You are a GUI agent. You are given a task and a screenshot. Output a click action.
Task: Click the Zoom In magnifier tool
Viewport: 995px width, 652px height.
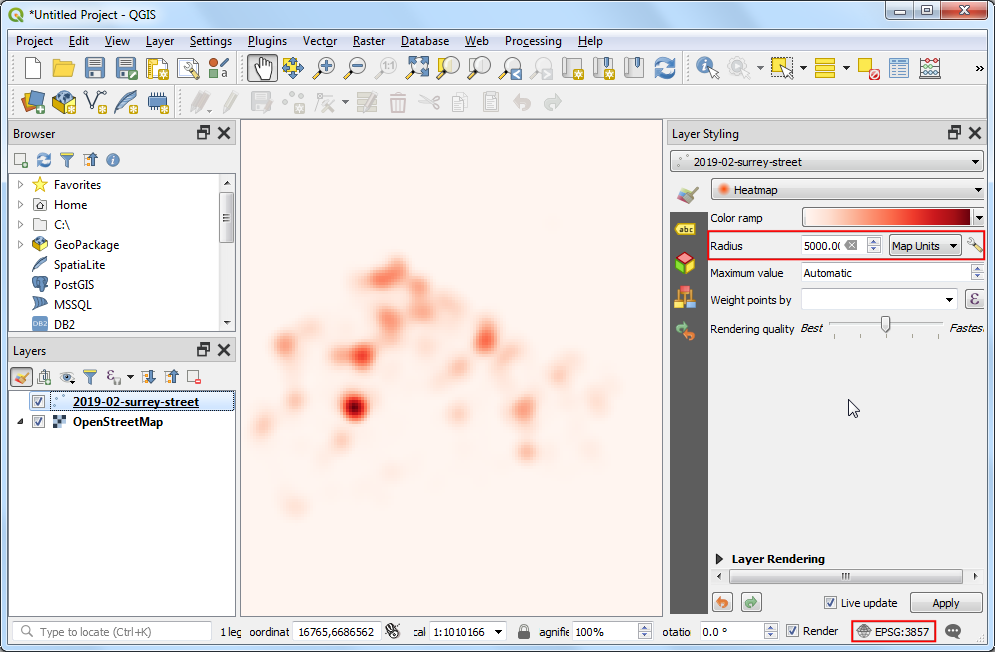(324, 68)
